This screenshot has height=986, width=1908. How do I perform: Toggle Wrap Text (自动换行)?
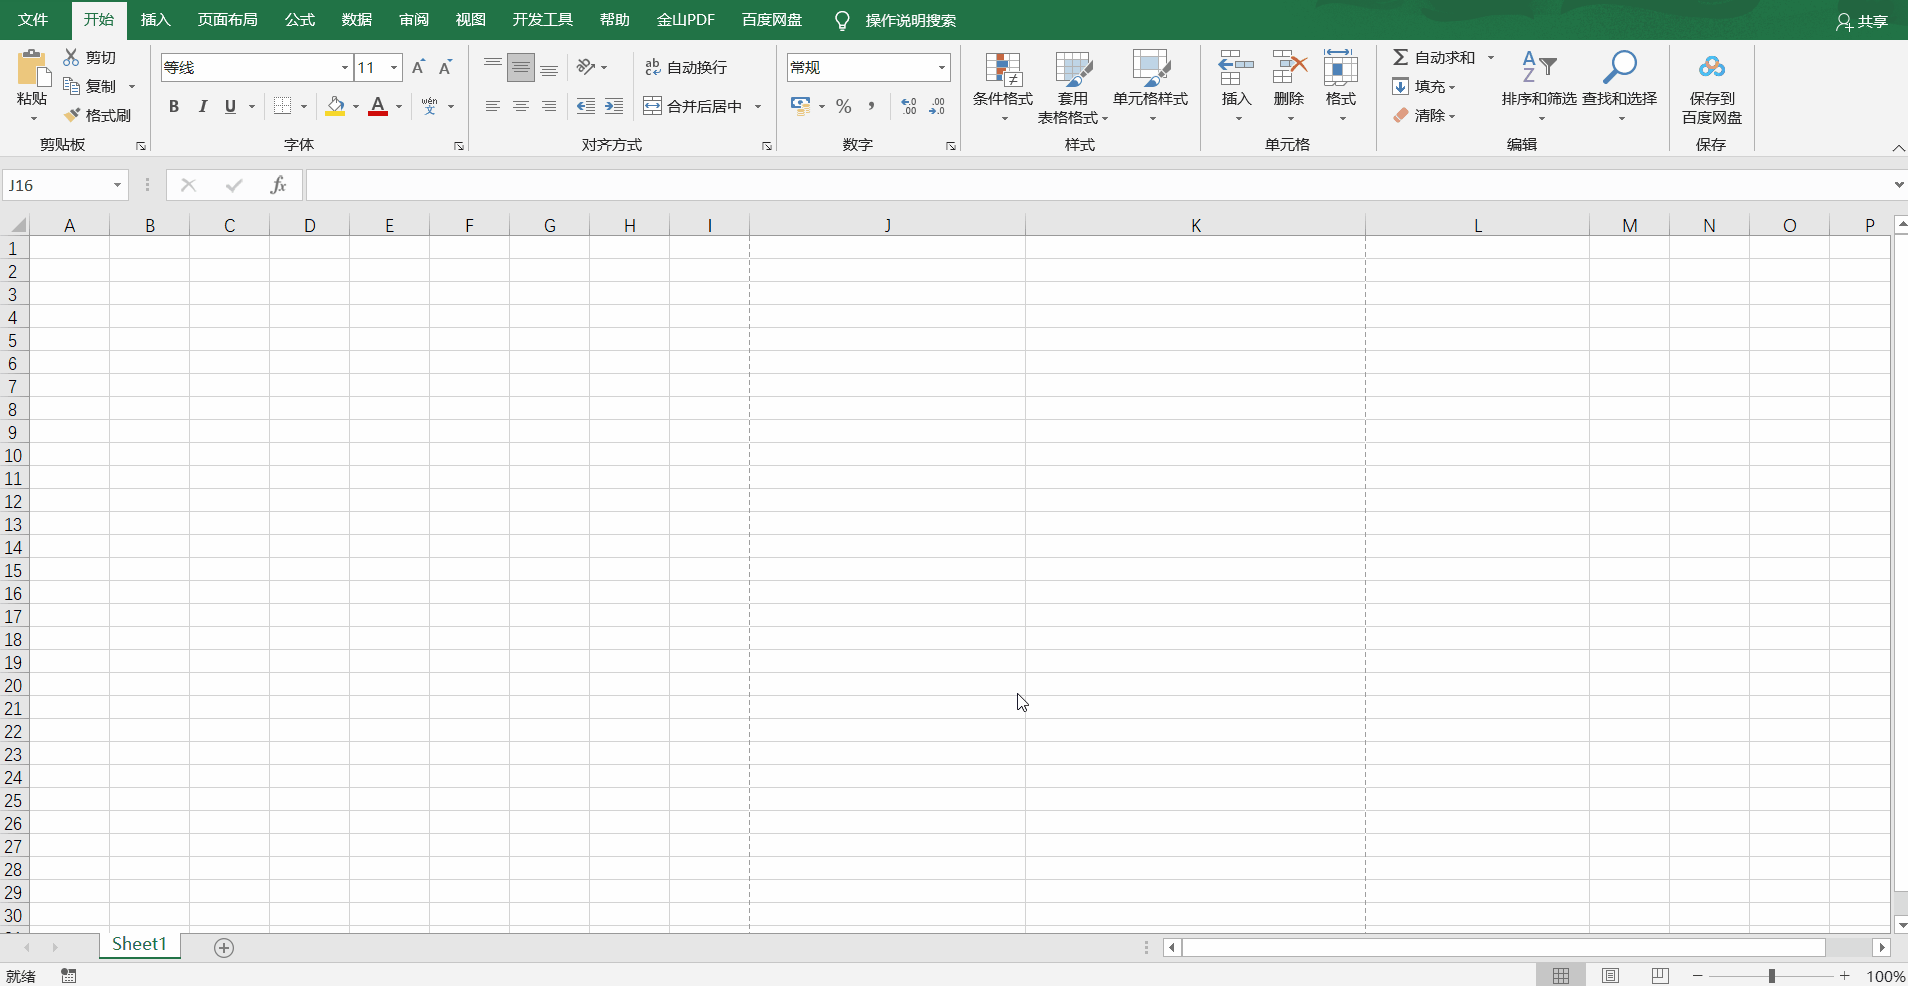click(x=686, y=67)
